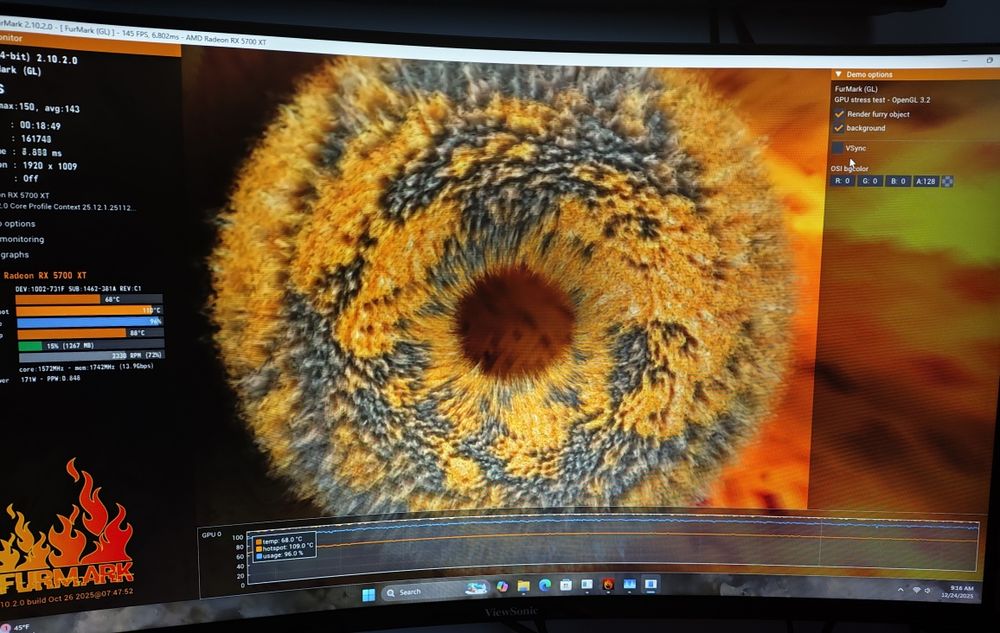Click the core:1572MHz clock readout text
Viewport: 1000px width, 633px height.
point(39,368)
